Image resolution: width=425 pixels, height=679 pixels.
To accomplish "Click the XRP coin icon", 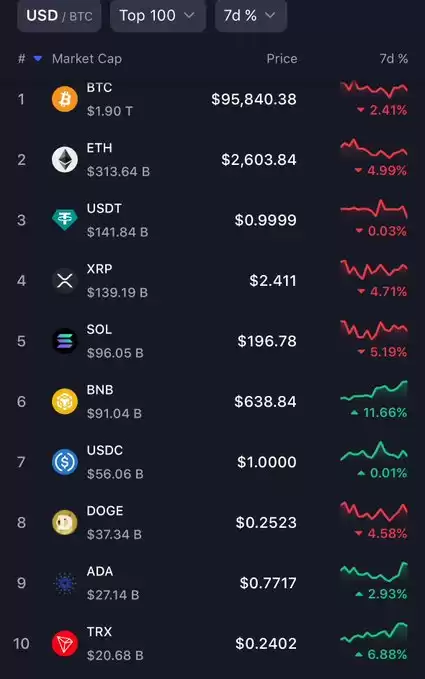I will pyautogui.click(x=65, y=281).
